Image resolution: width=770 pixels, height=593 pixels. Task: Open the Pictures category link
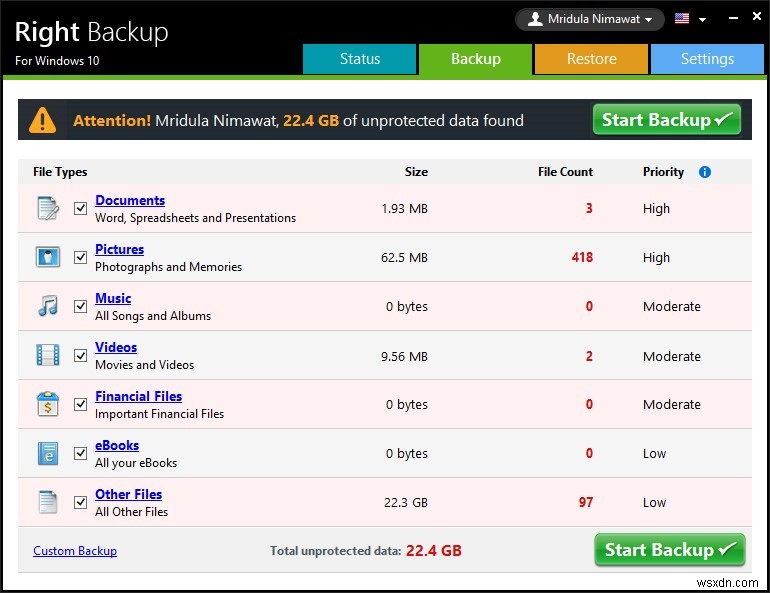click(x=119, y=249)
